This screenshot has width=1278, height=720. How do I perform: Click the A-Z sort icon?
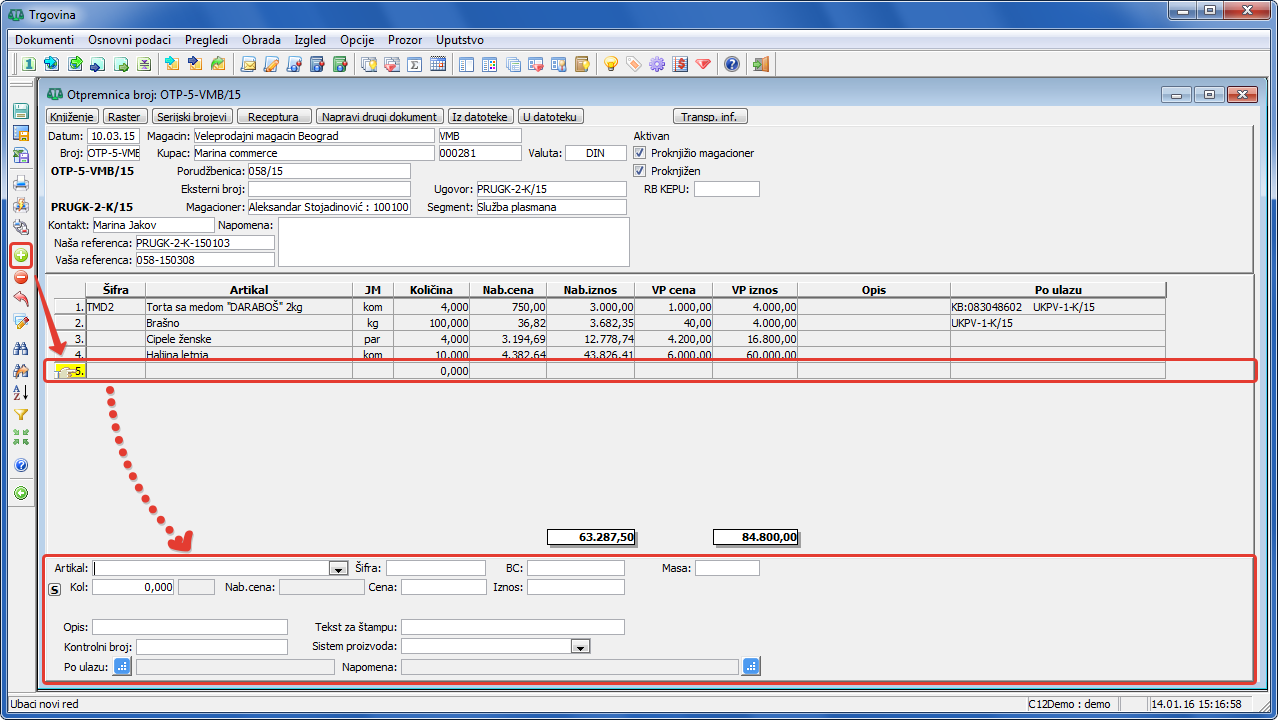point(20,392)
